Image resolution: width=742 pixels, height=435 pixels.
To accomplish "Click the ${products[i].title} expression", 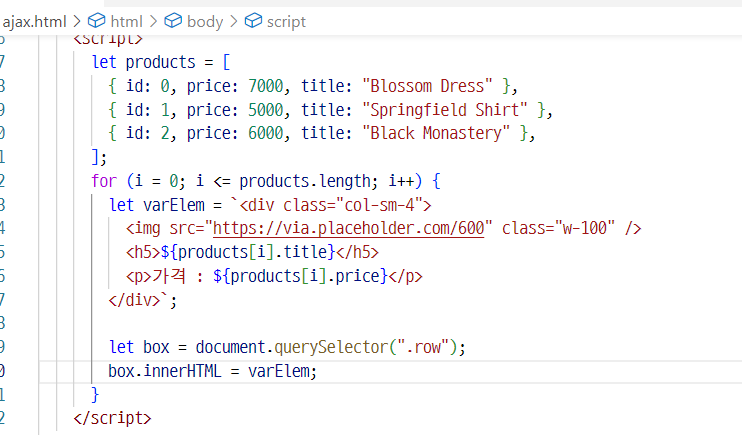I will click(x=248, y=252).
